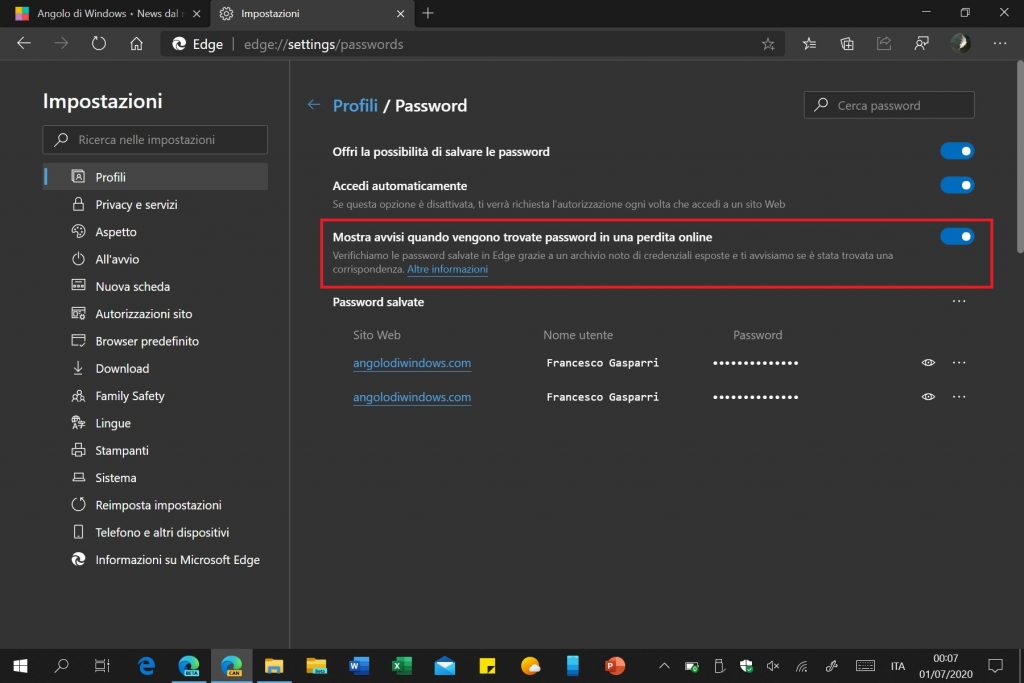Disable the offer to save passwords toggle

tap(957, 151)
